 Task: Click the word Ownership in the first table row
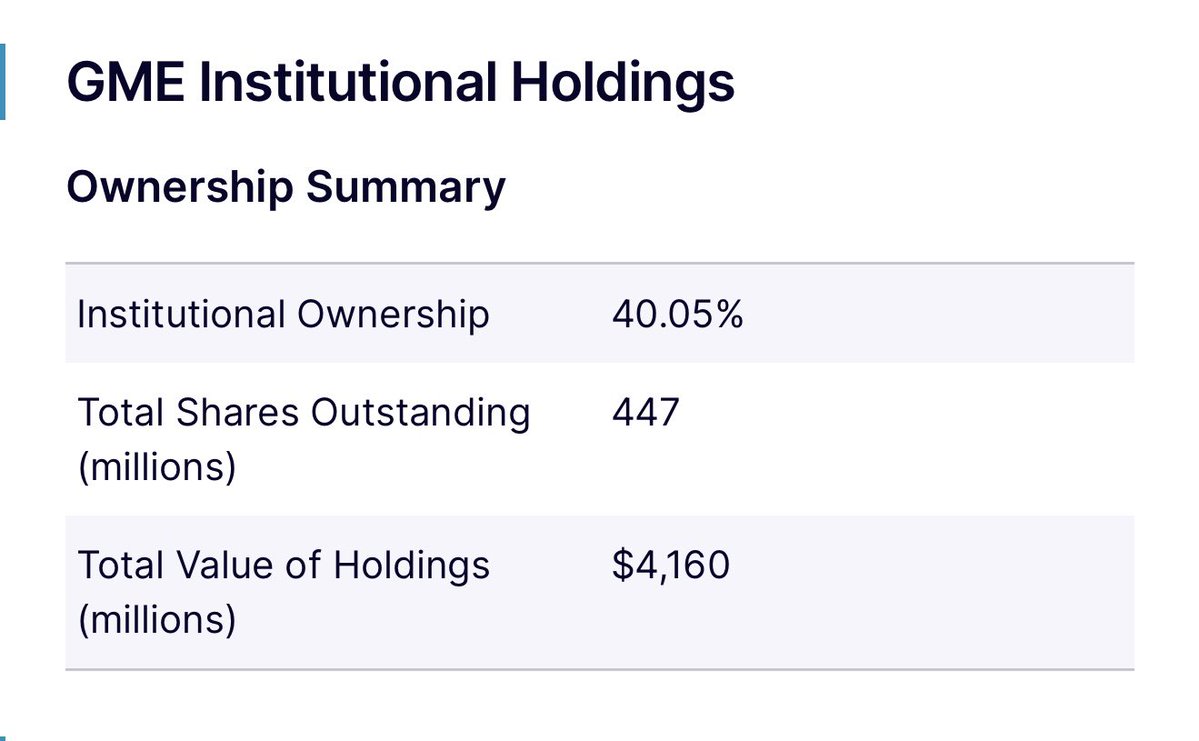click(x=394, y=314)
